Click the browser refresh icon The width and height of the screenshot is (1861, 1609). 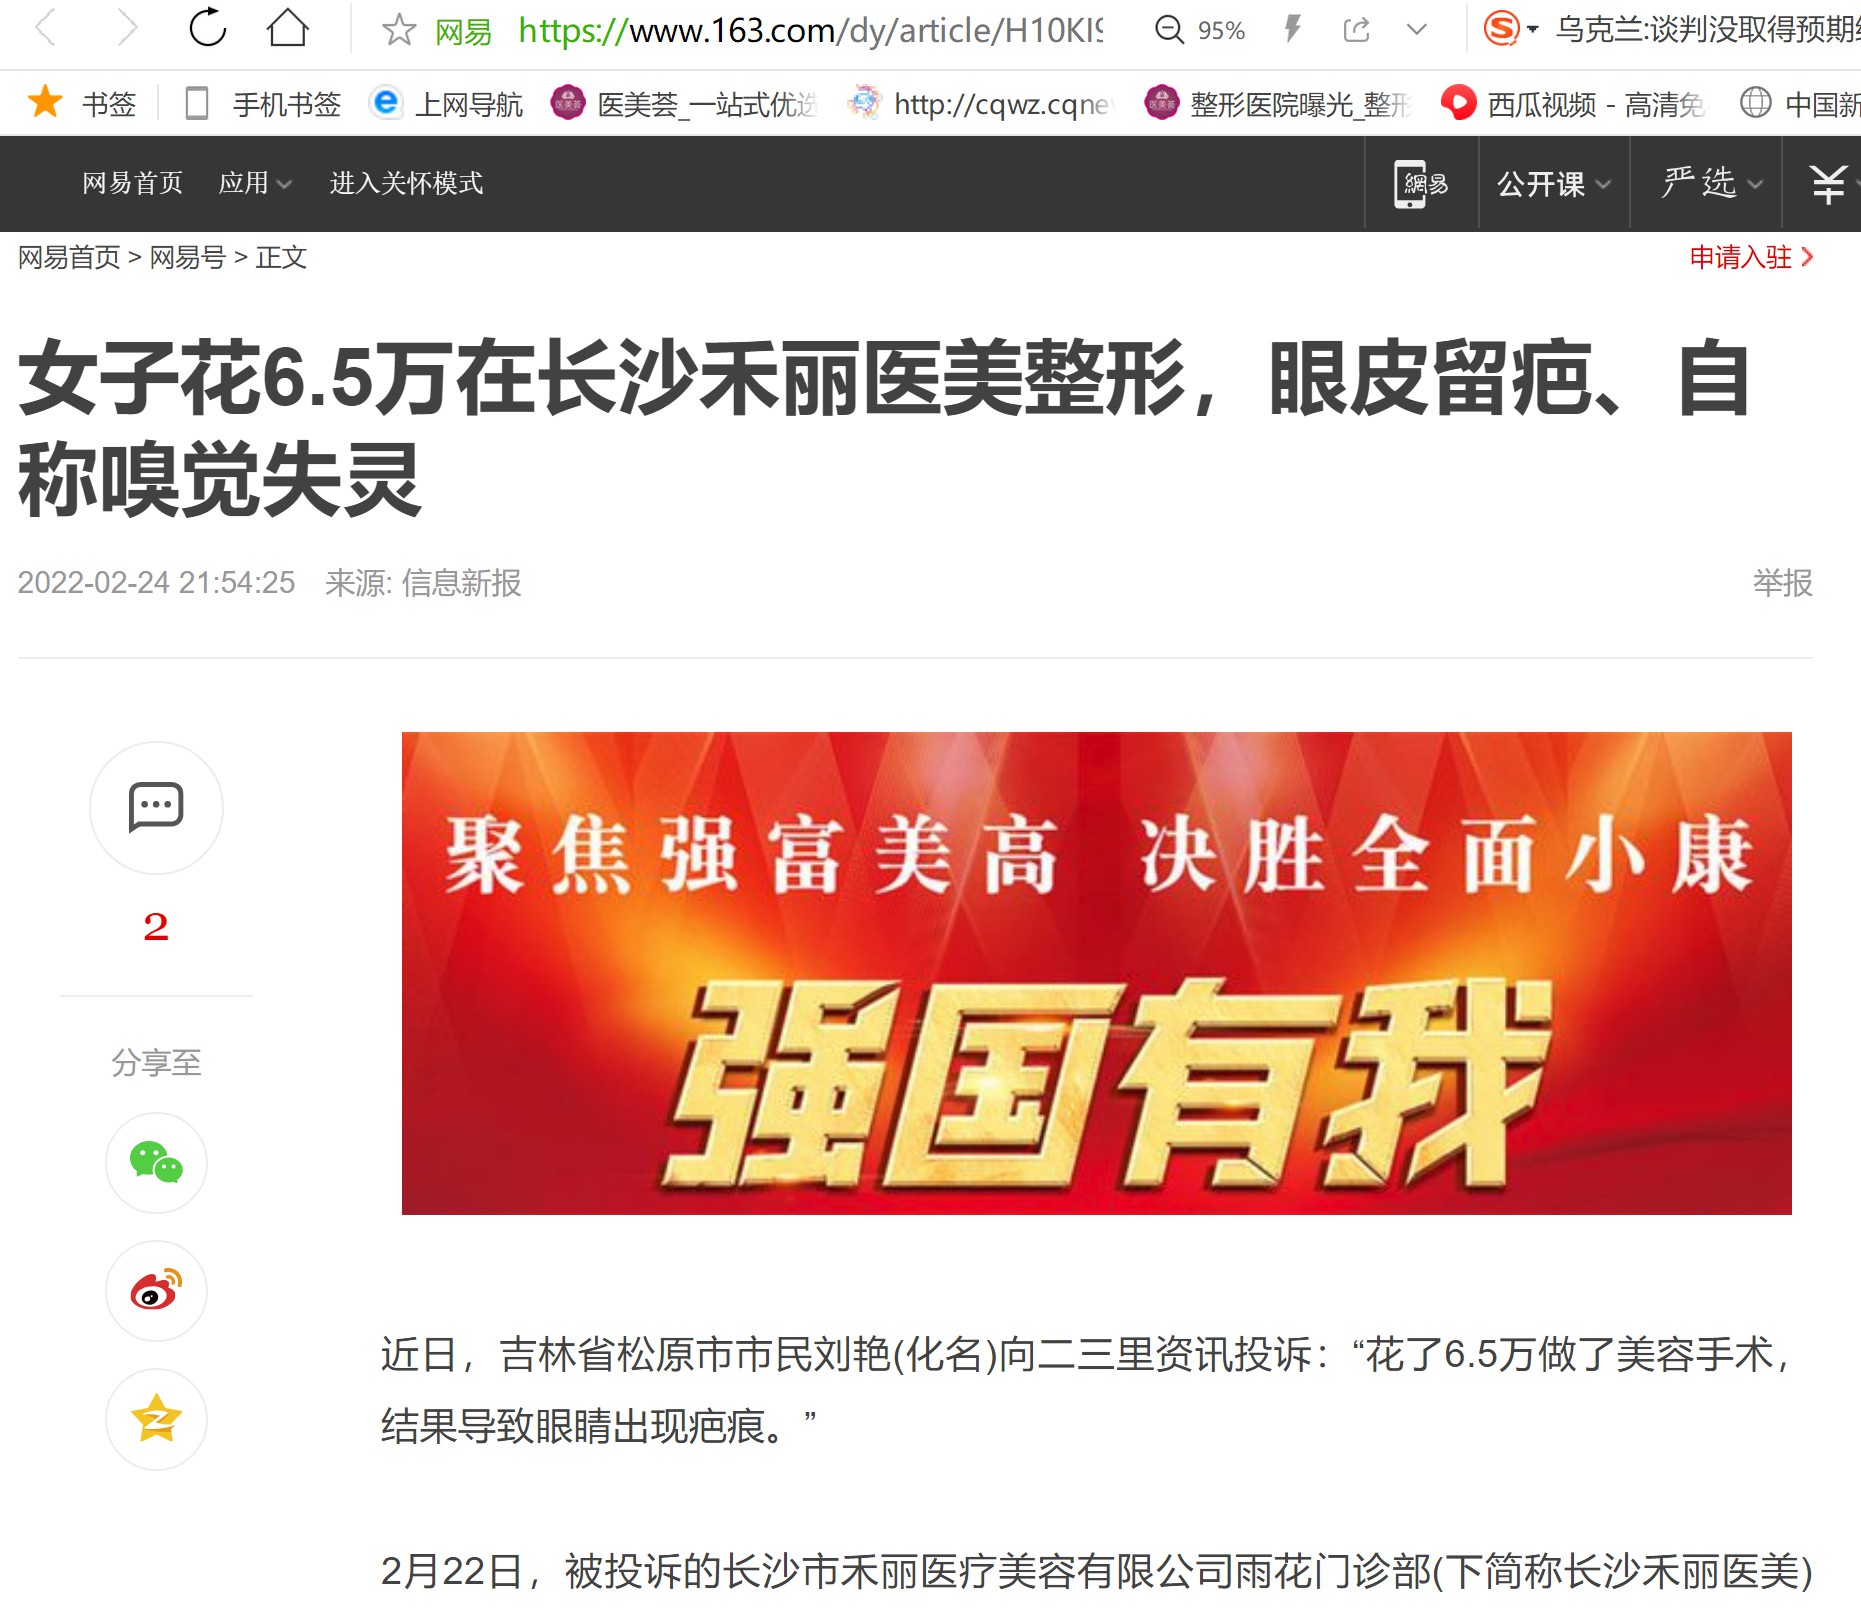pyautogui.click(x=208, y=28)
